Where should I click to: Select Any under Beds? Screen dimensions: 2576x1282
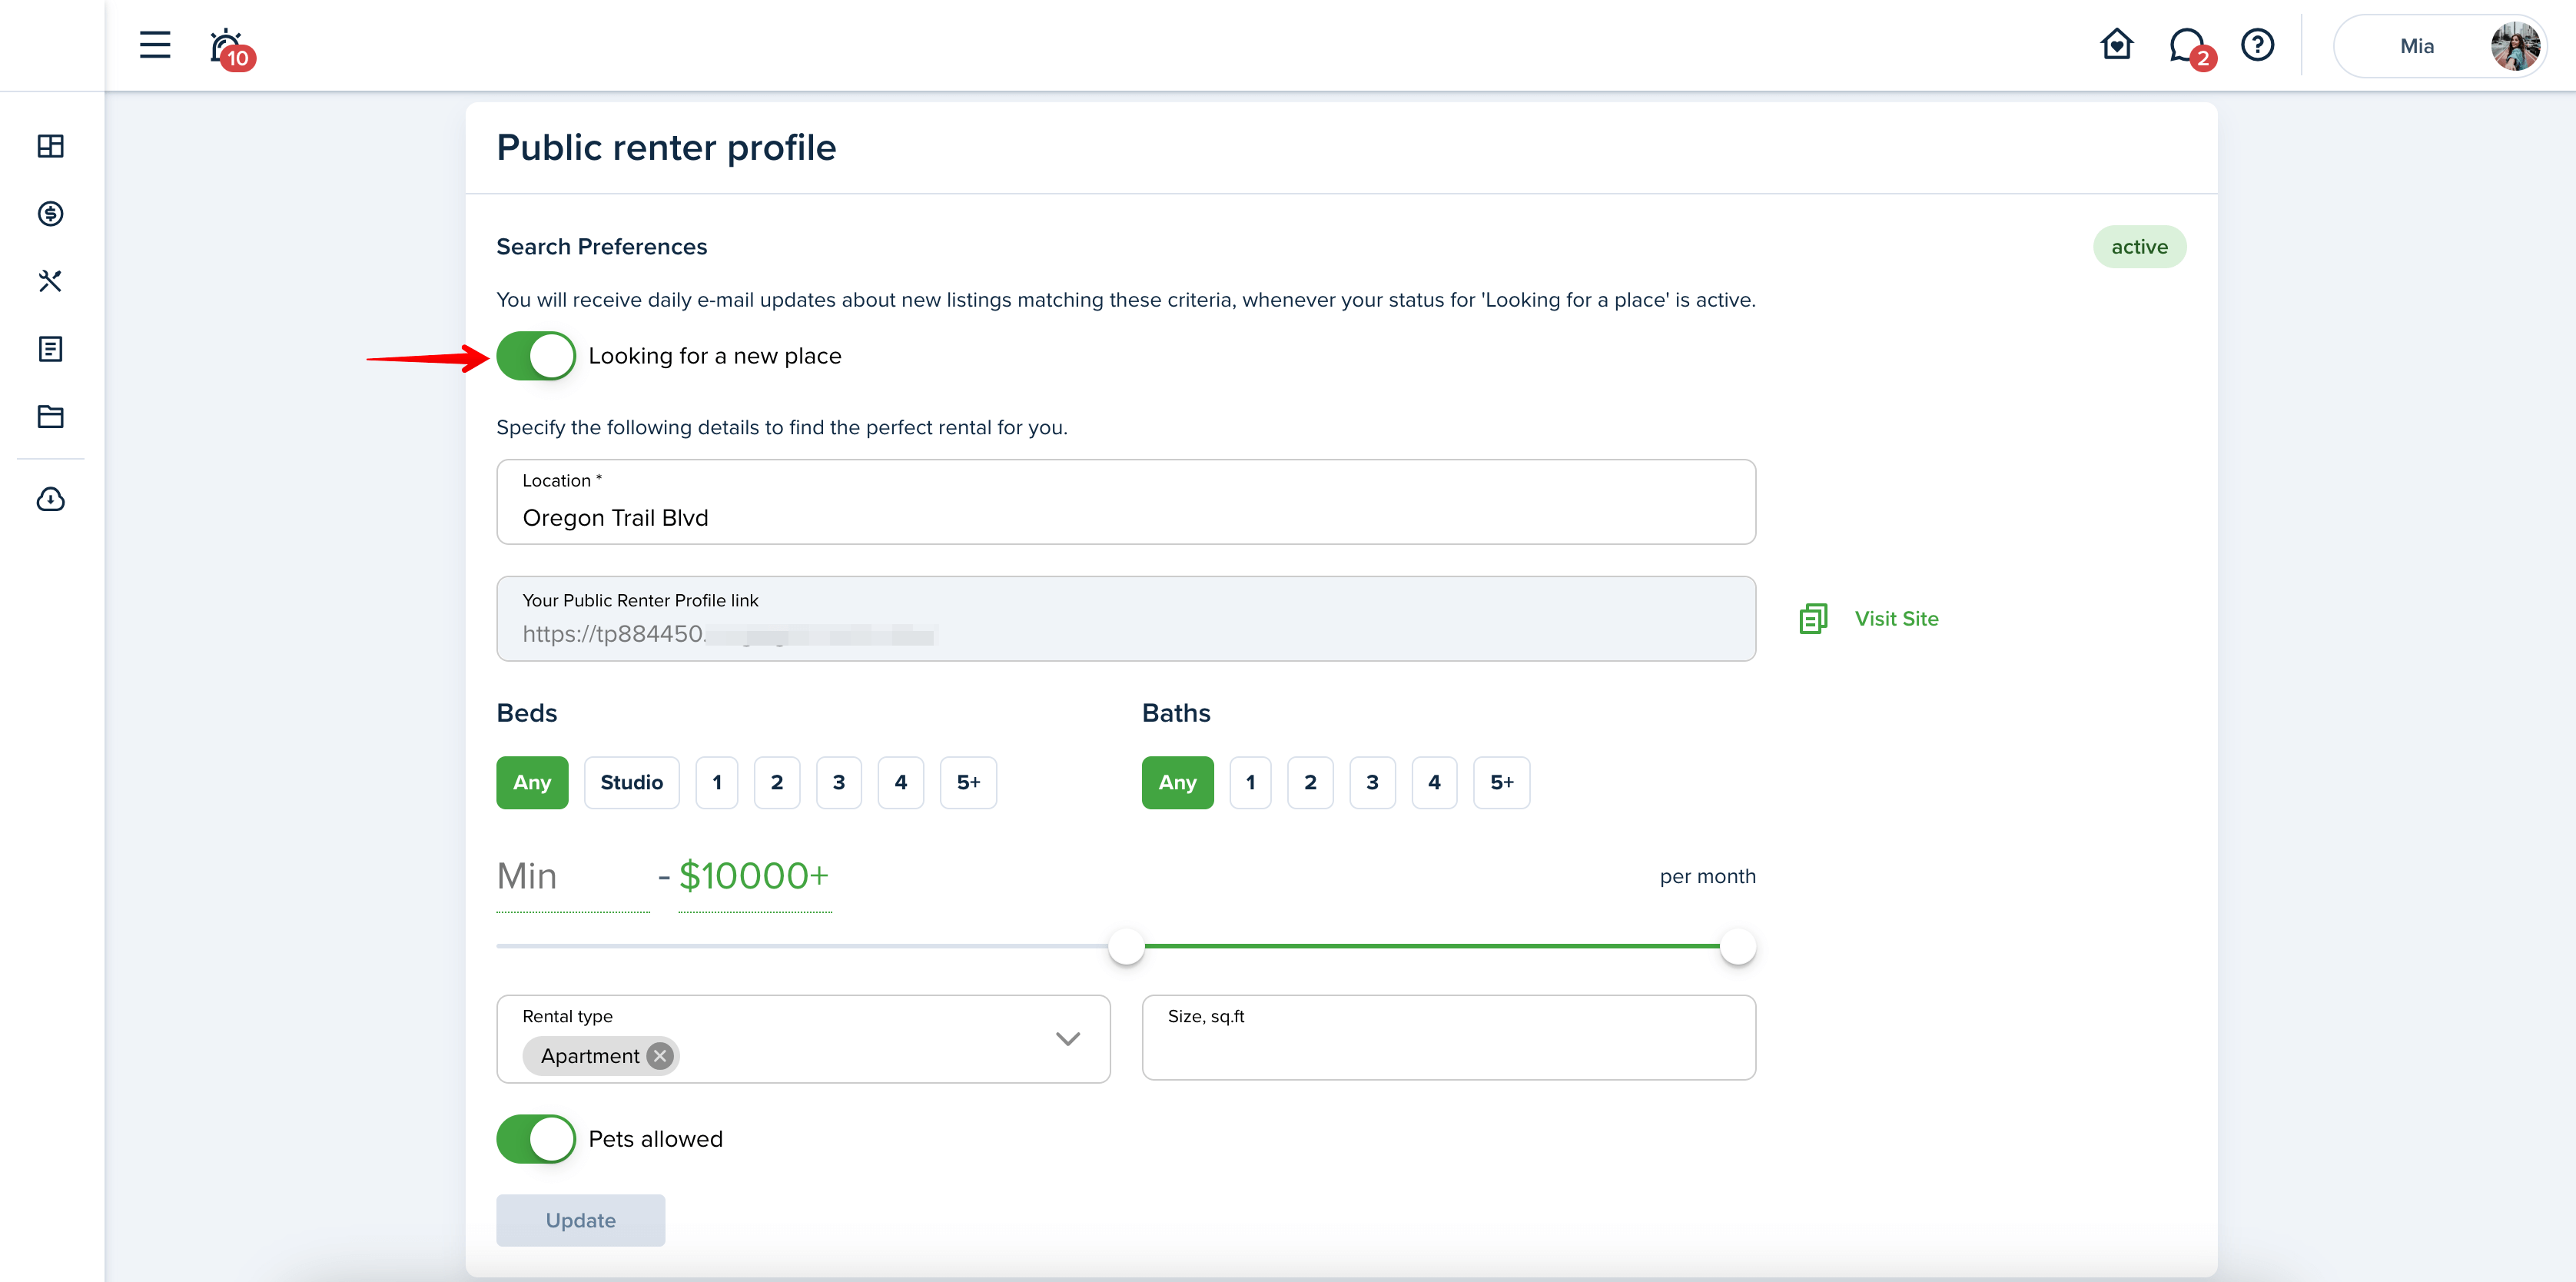[x=532, y=783]
